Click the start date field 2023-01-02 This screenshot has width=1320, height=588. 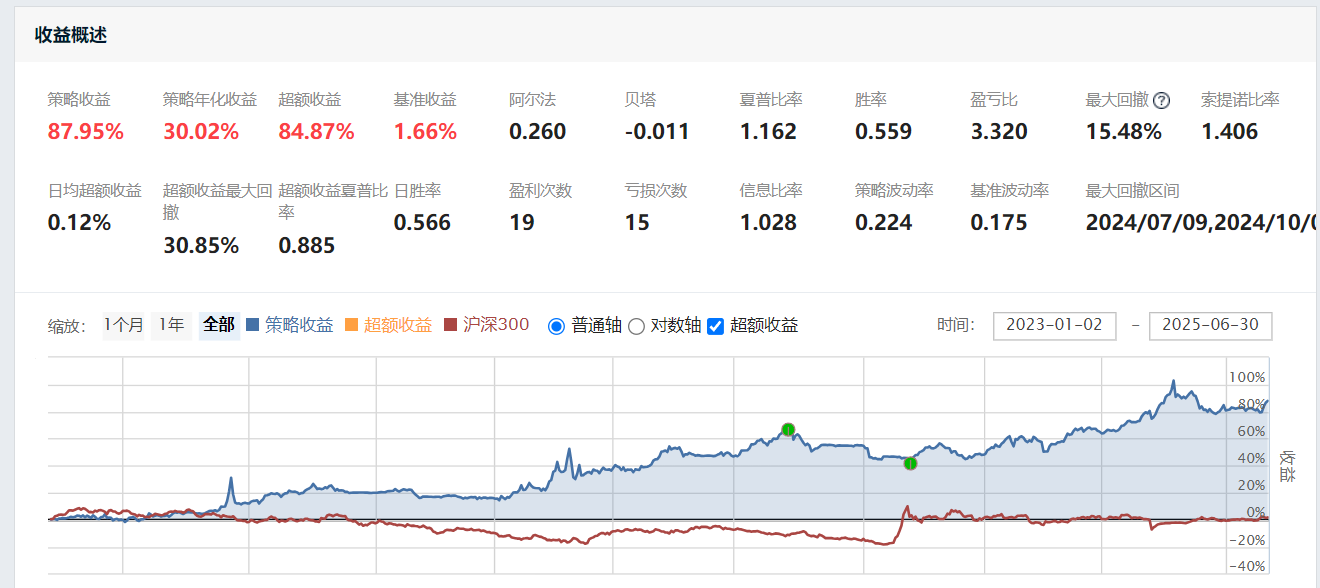1054,326
